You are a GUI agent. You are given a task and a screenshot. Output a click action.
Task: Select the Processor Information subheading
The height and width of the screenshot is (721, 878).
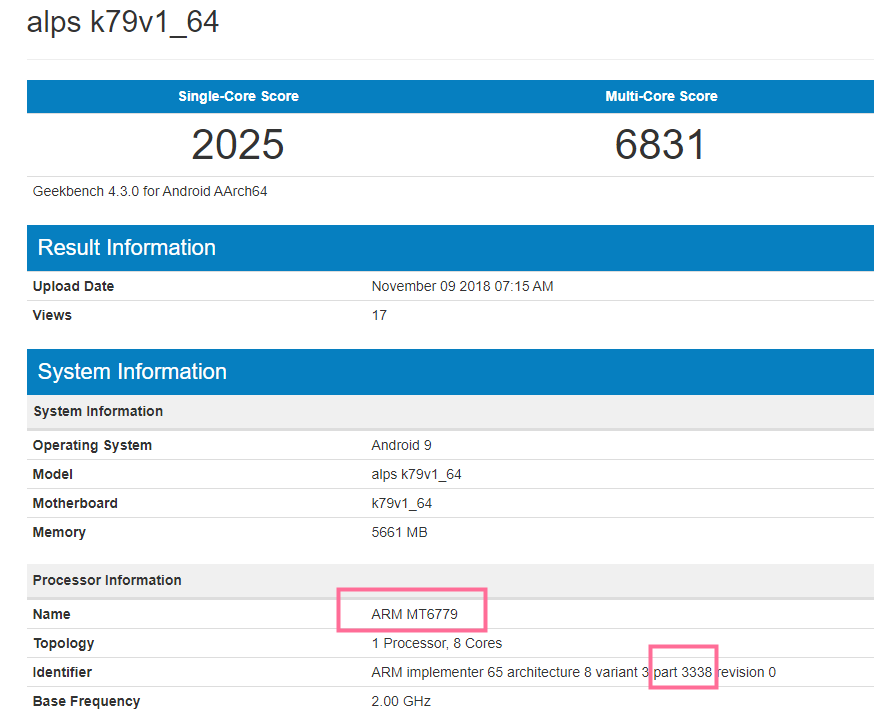[x=107, y=581]
